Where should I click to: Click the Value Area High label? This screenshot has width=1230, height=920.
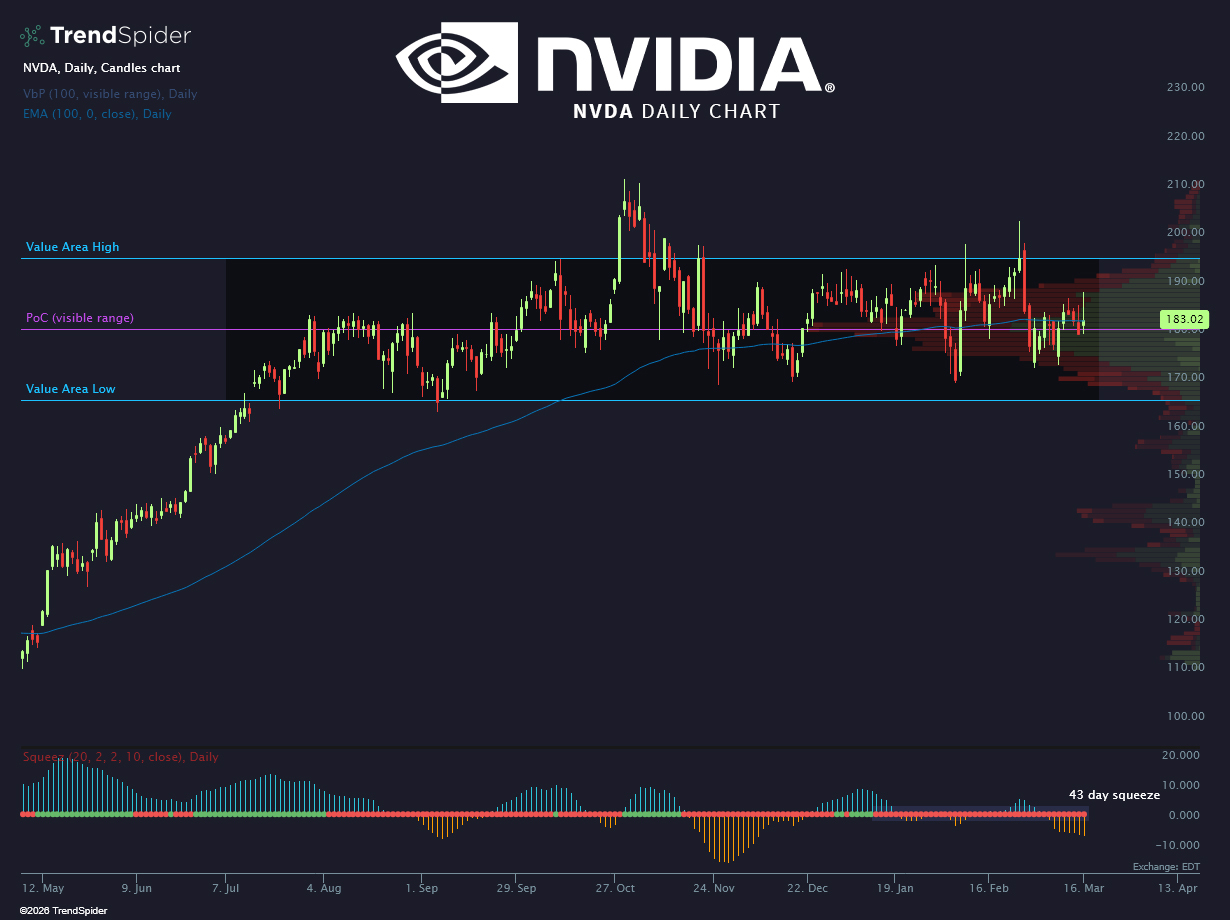[x=72, y=247]
